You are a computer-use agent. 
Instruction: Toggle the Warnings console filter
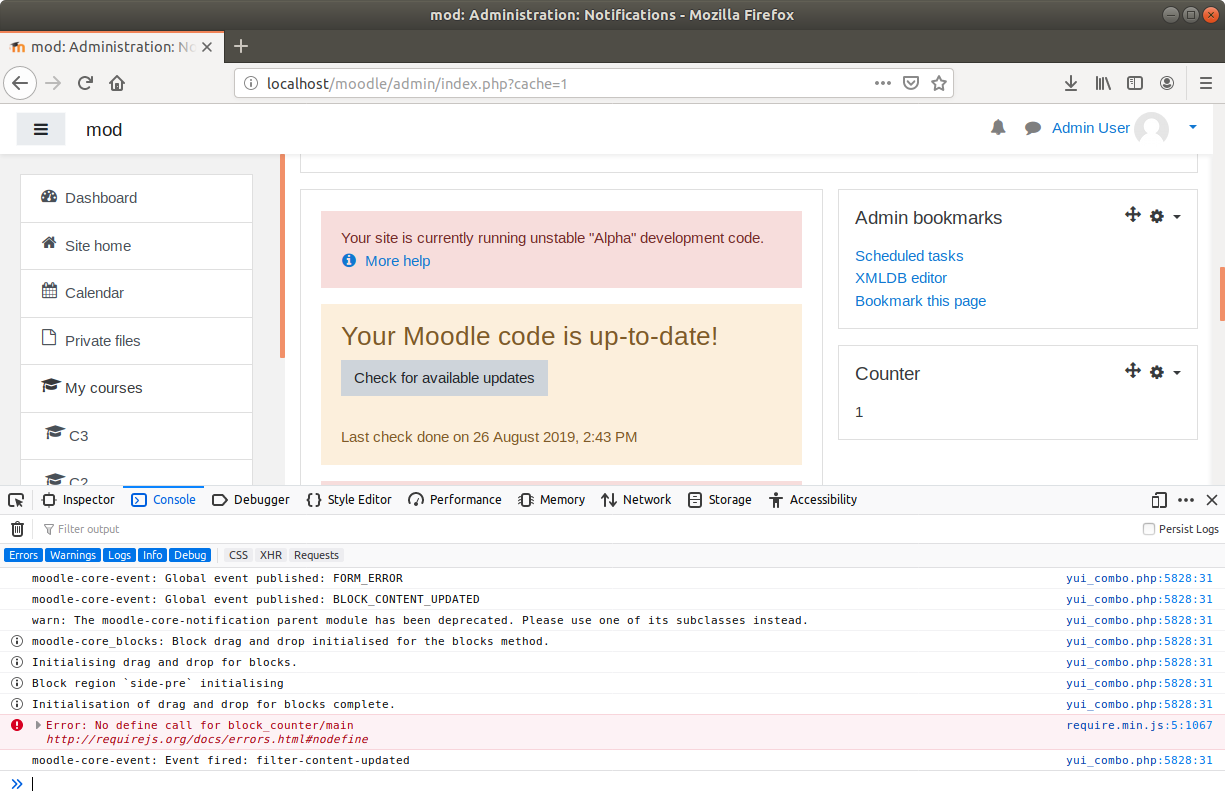(73, 555)
